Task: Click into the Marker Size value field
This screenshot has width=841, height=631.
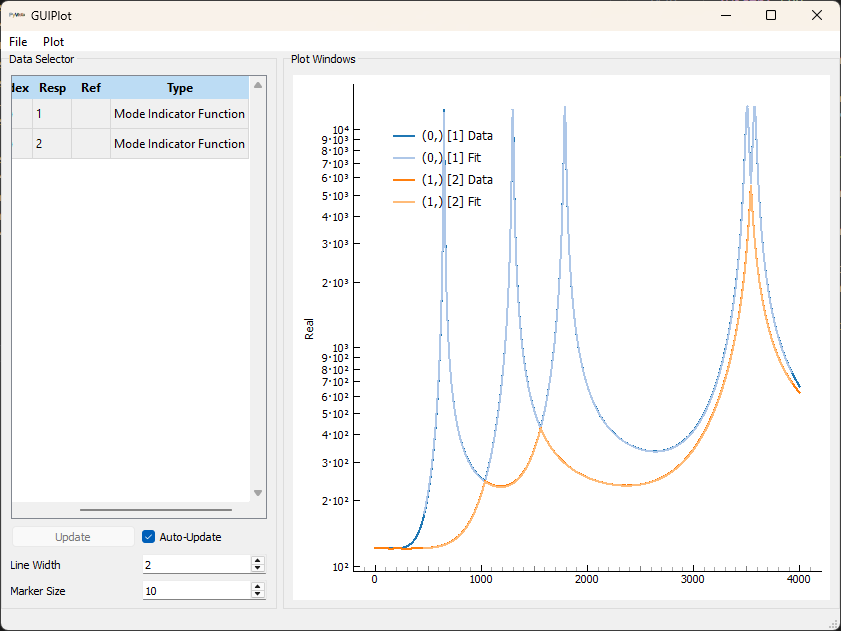Action: pos(195,591)
